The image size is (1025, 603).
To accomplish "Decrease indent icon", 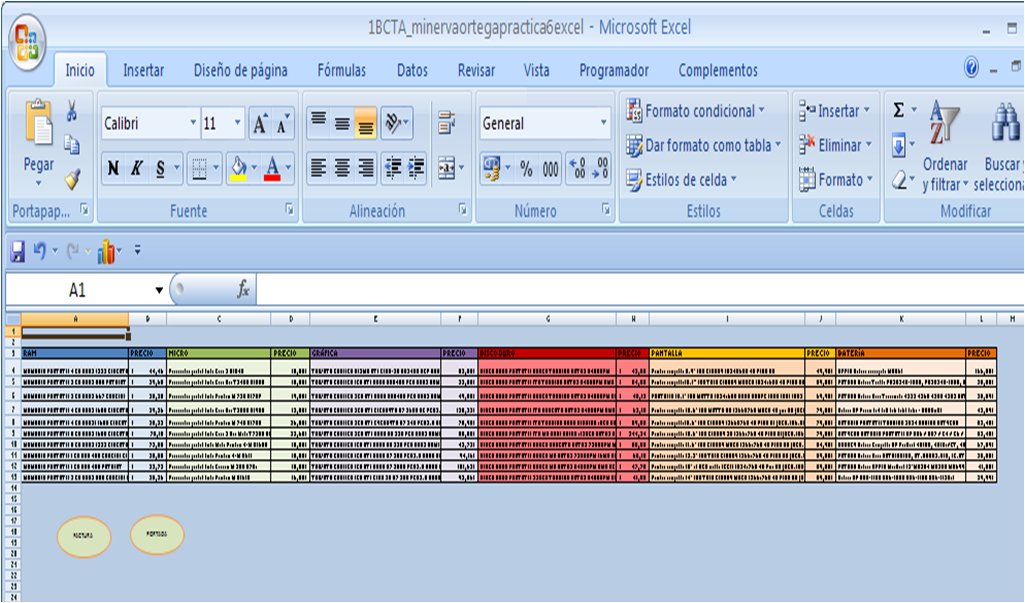I will pos(392,169).
